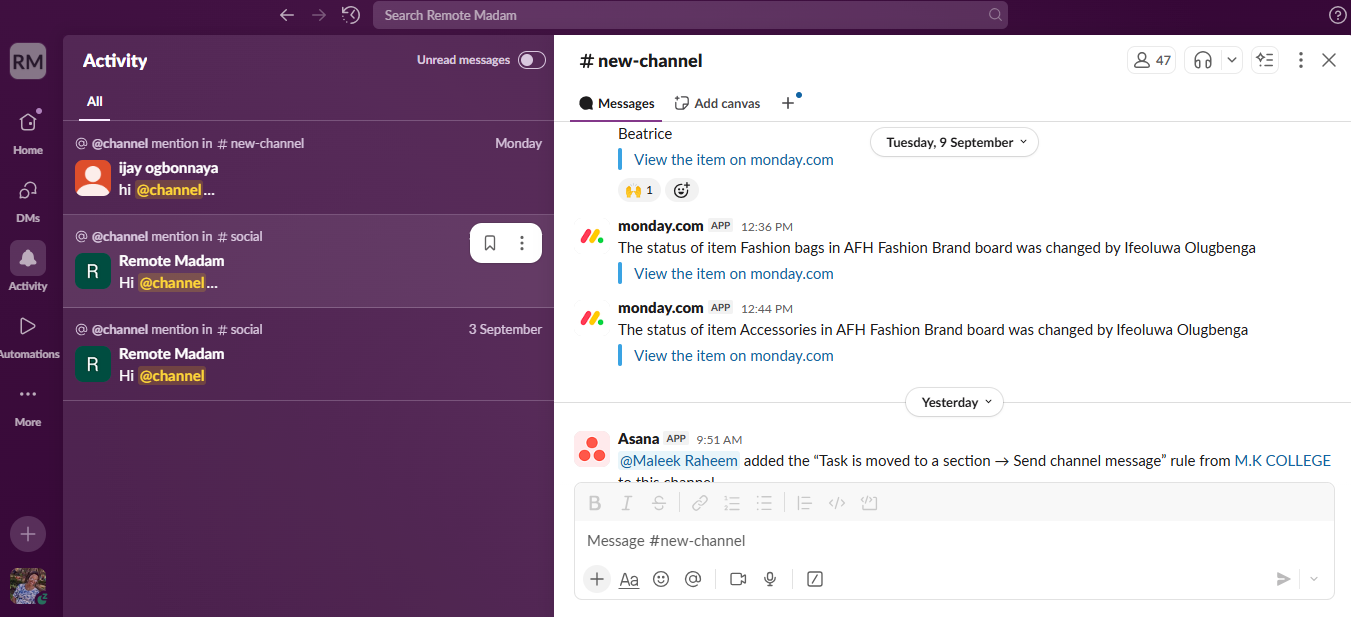Open ijay ogbonnaya's channel mention
The image size is (1351, 617).
point(308,167)
